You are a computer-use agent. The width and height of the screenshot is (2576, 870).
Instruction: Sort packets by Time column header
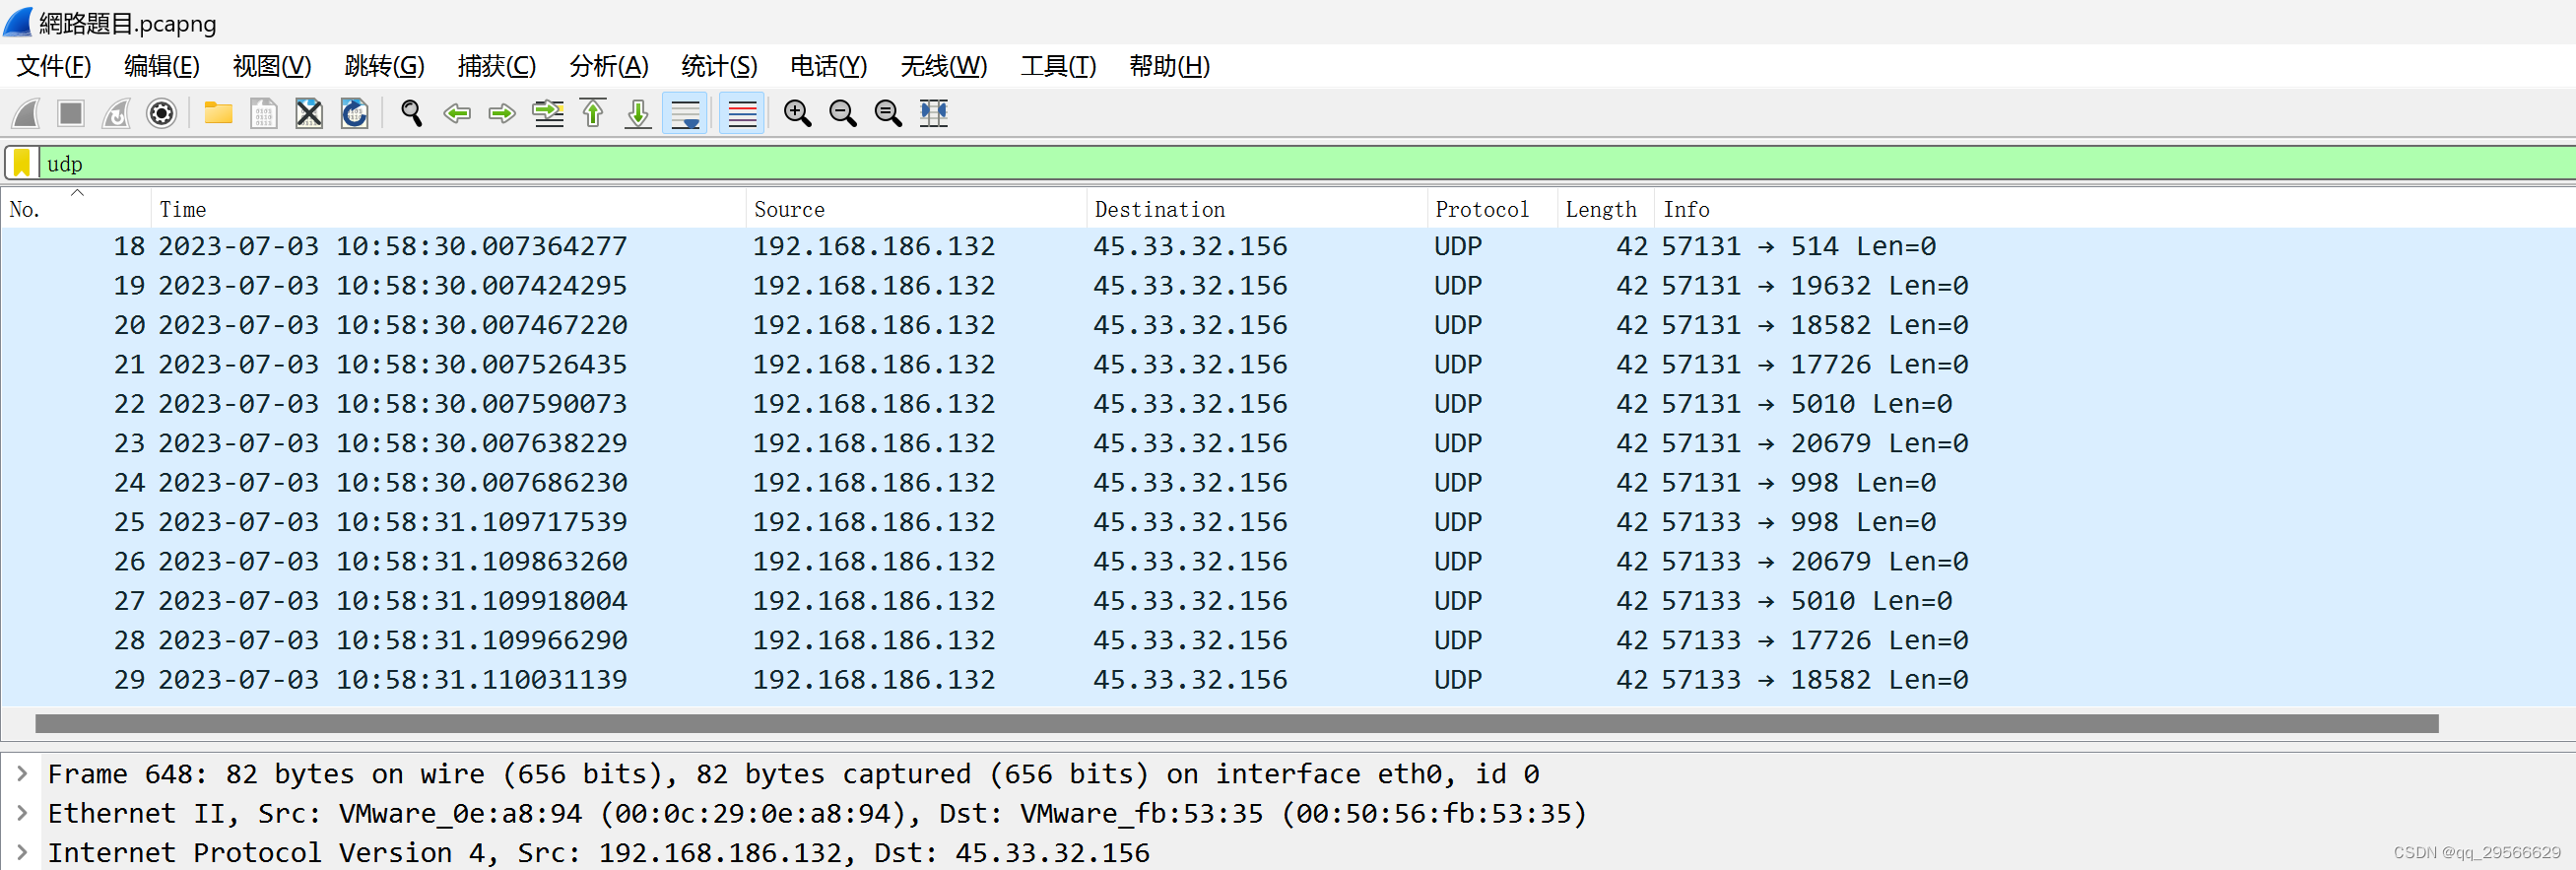(448, 209)
